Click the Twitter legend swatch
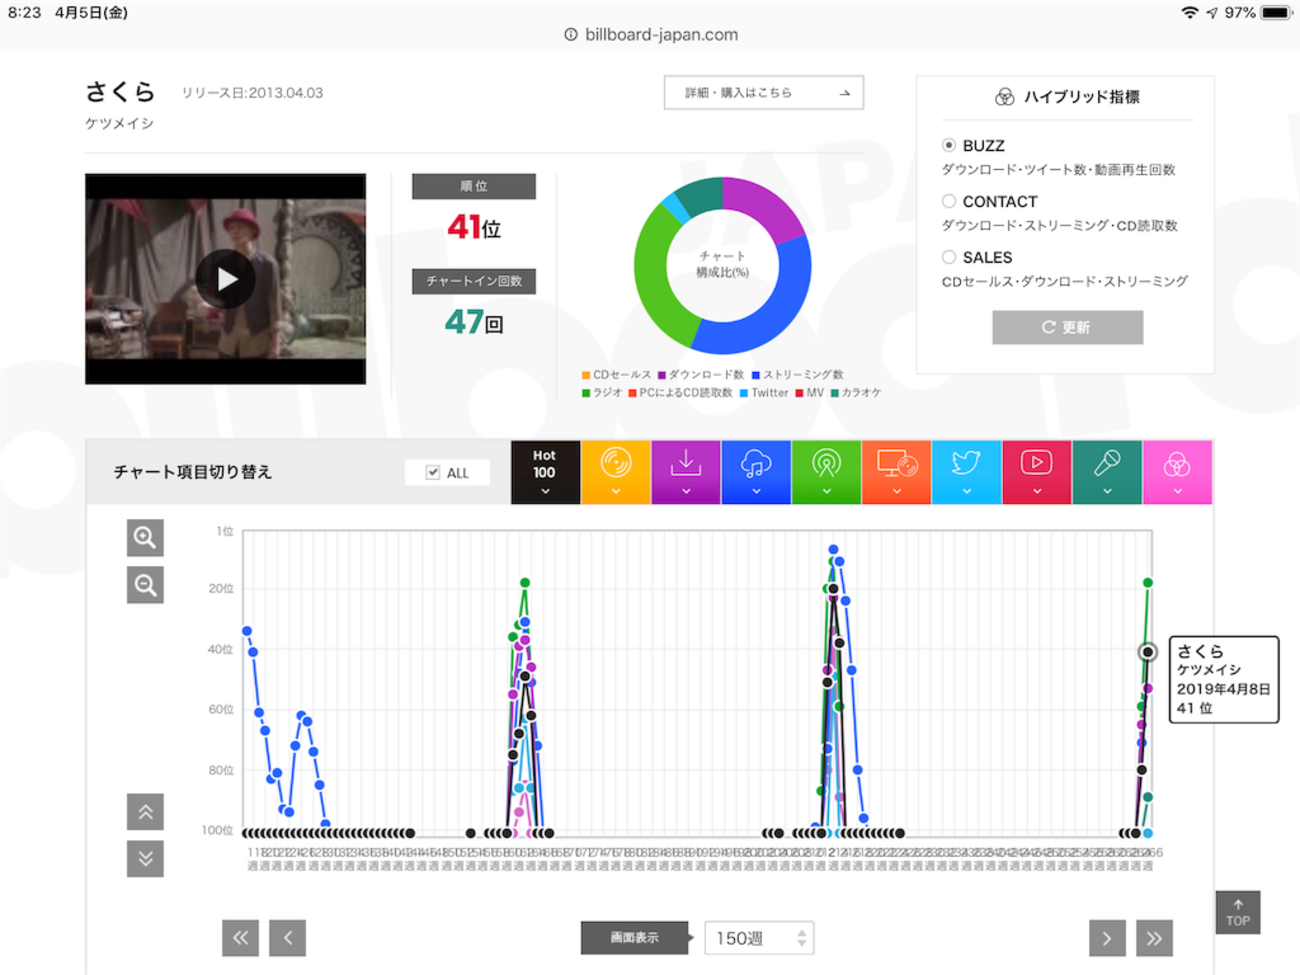Screen dimensions: 1300x975 (x=744, y=393)
